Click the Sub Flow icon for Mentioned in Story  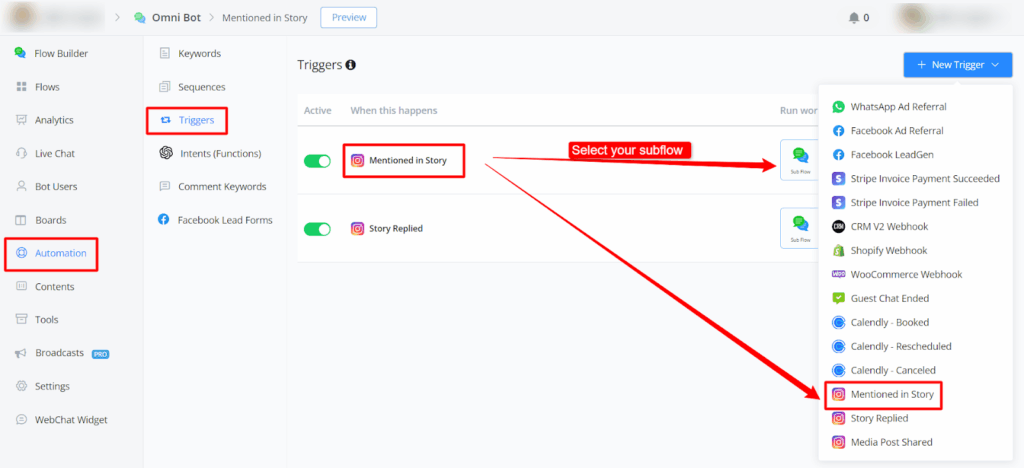(799, 159)
